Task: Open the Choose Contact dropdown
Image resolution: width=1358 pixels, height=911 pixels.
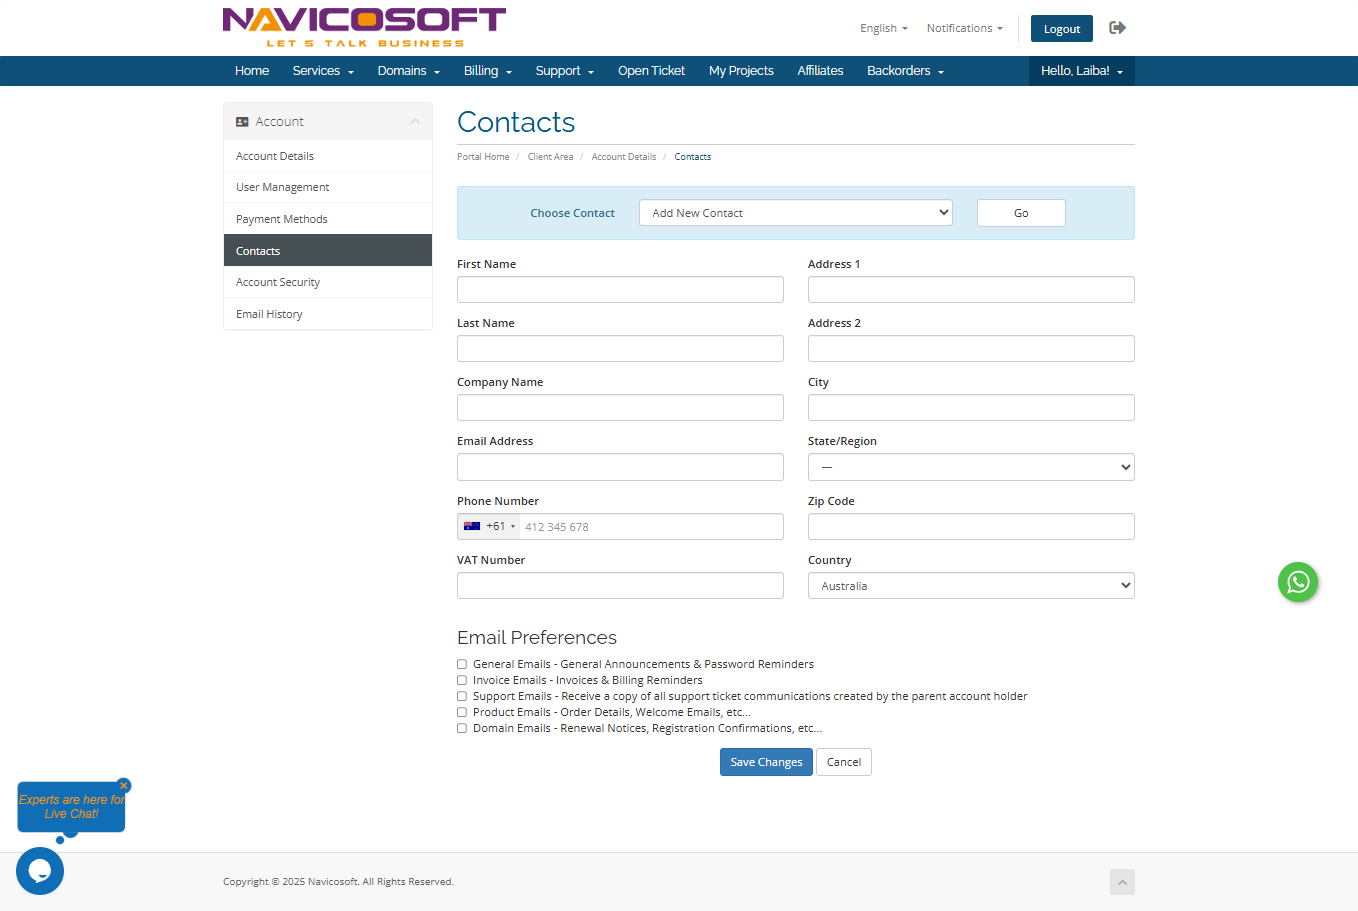Action: [x=795, y=213]
